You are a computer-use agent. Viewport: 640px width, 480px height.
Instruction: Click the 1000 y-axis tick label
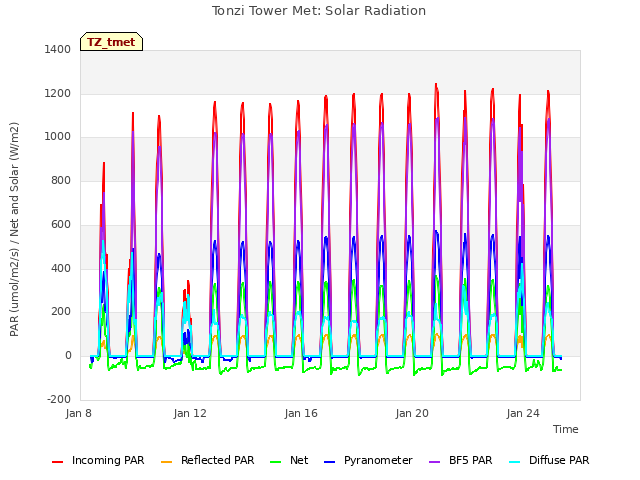point(58,137)
